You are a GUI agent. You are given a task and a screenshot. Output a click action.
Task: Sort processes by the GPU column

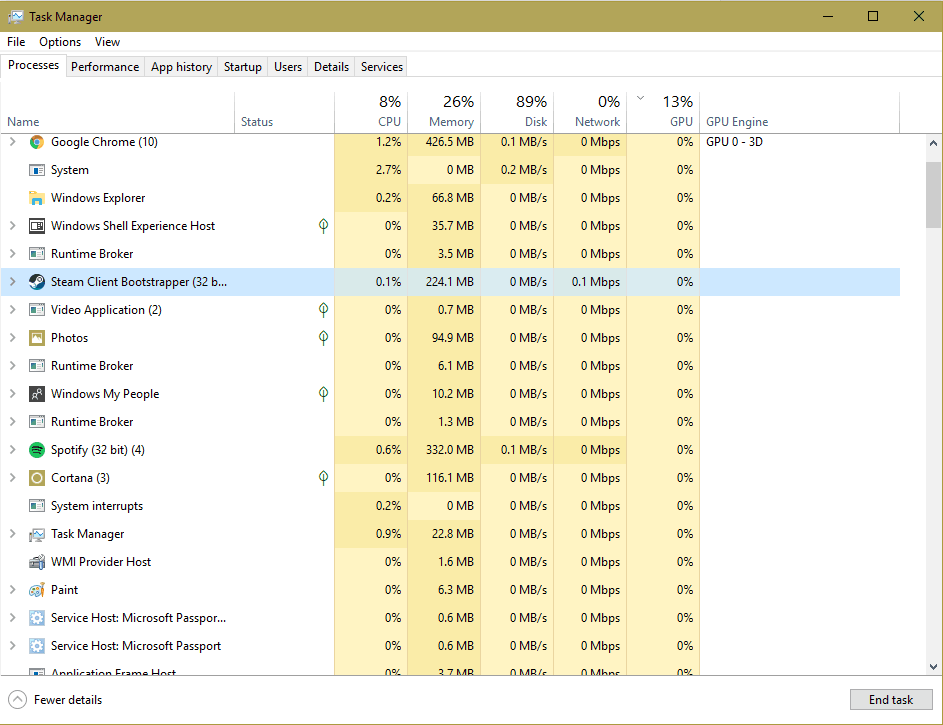663,112
